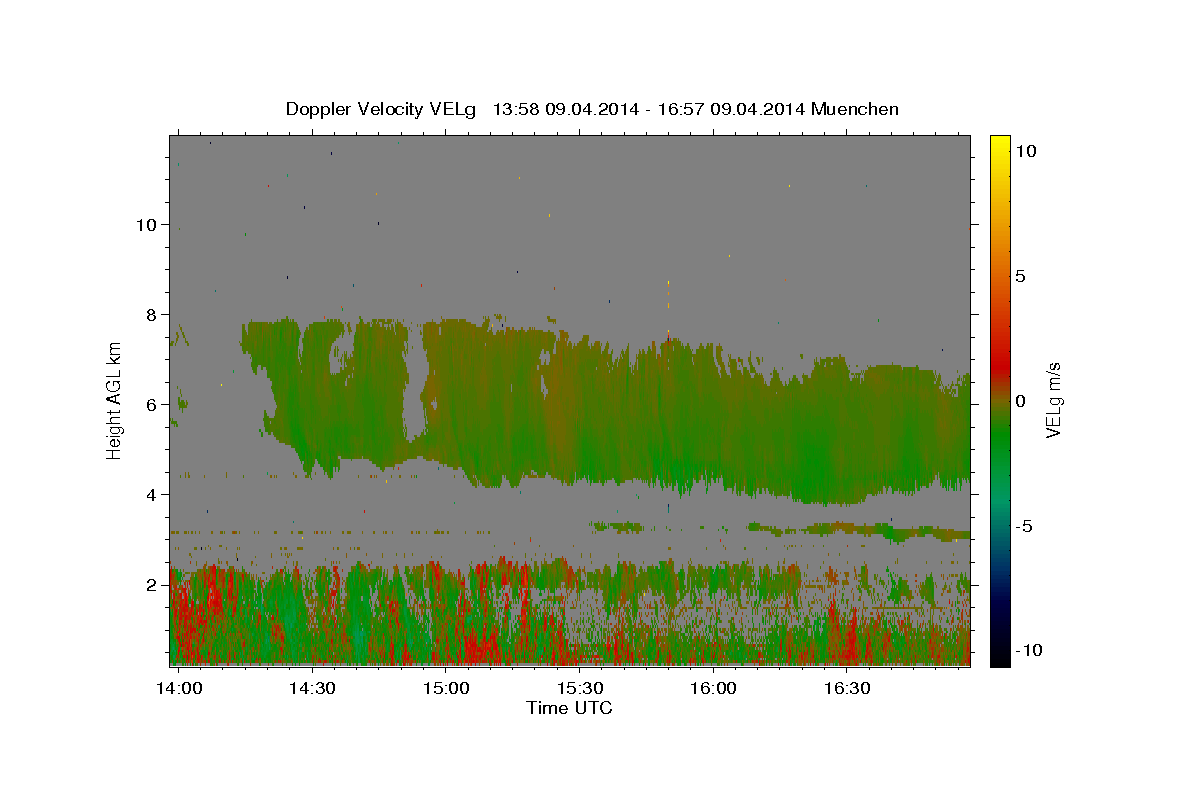
Task: Click the height tick label 10
Action: (x=145, y=224)
